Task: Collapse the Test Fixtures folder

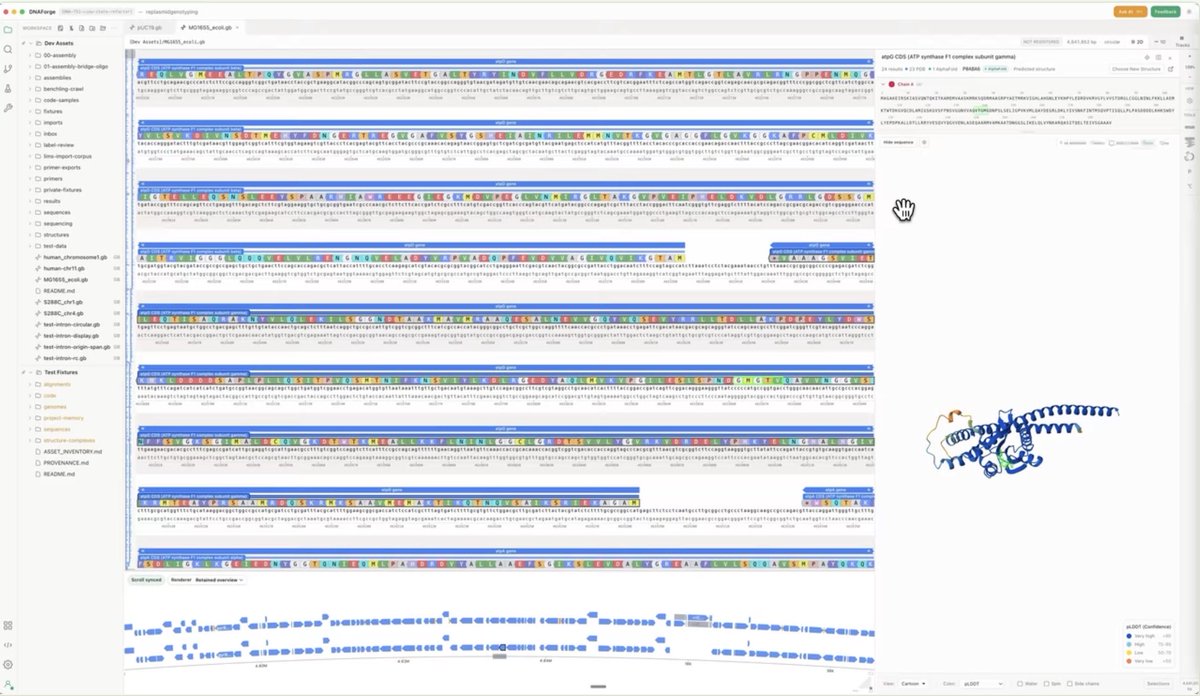Action: pyautogui.click(x=30, y=372)
